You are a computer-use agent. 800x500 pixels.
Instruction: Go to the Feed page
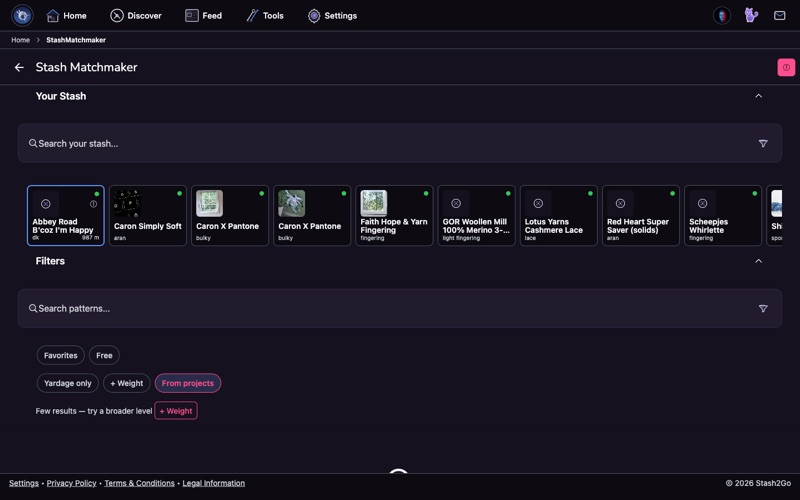tap(203, 16)
